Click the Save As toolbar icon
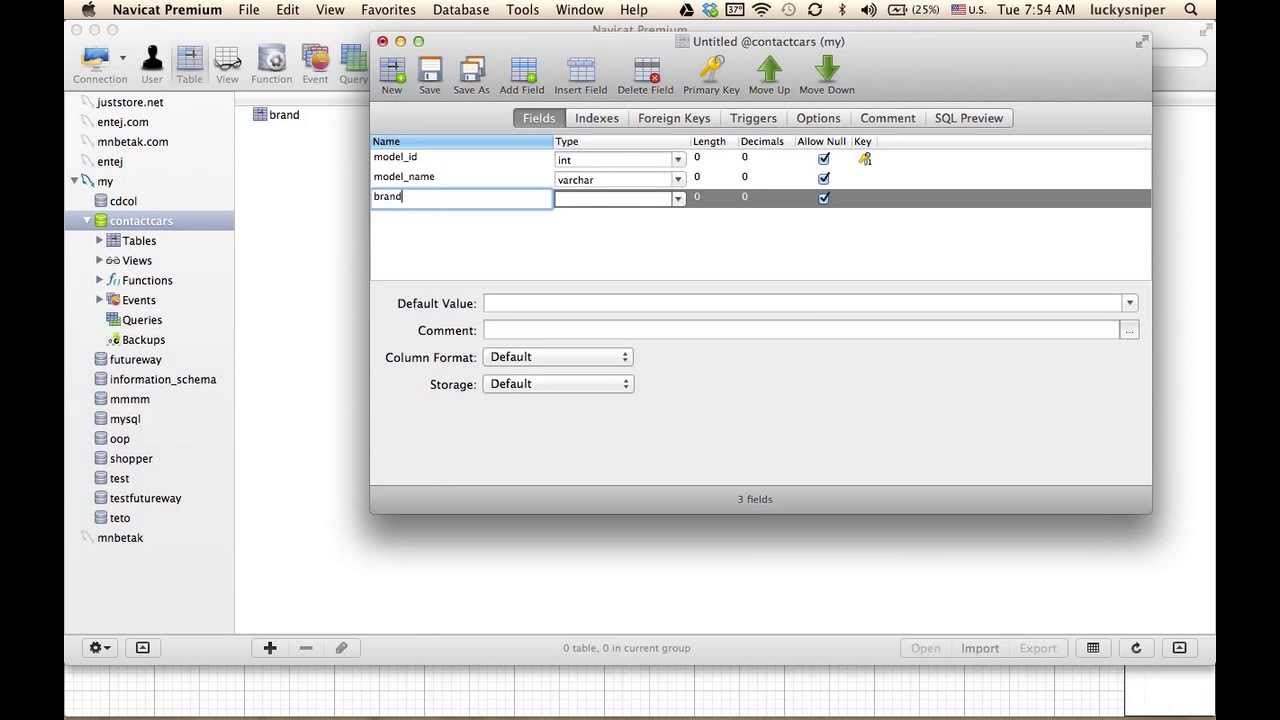1280x720 pixels. pyautogui.click(x=471, y=69)
